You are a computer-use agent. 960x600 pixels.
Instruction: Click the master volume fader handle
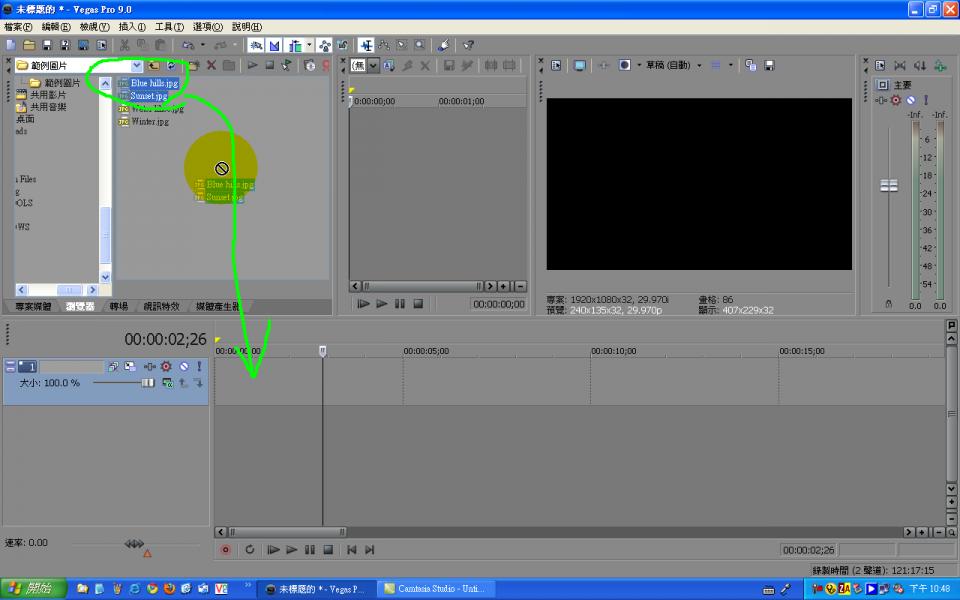tap(888, 185)
